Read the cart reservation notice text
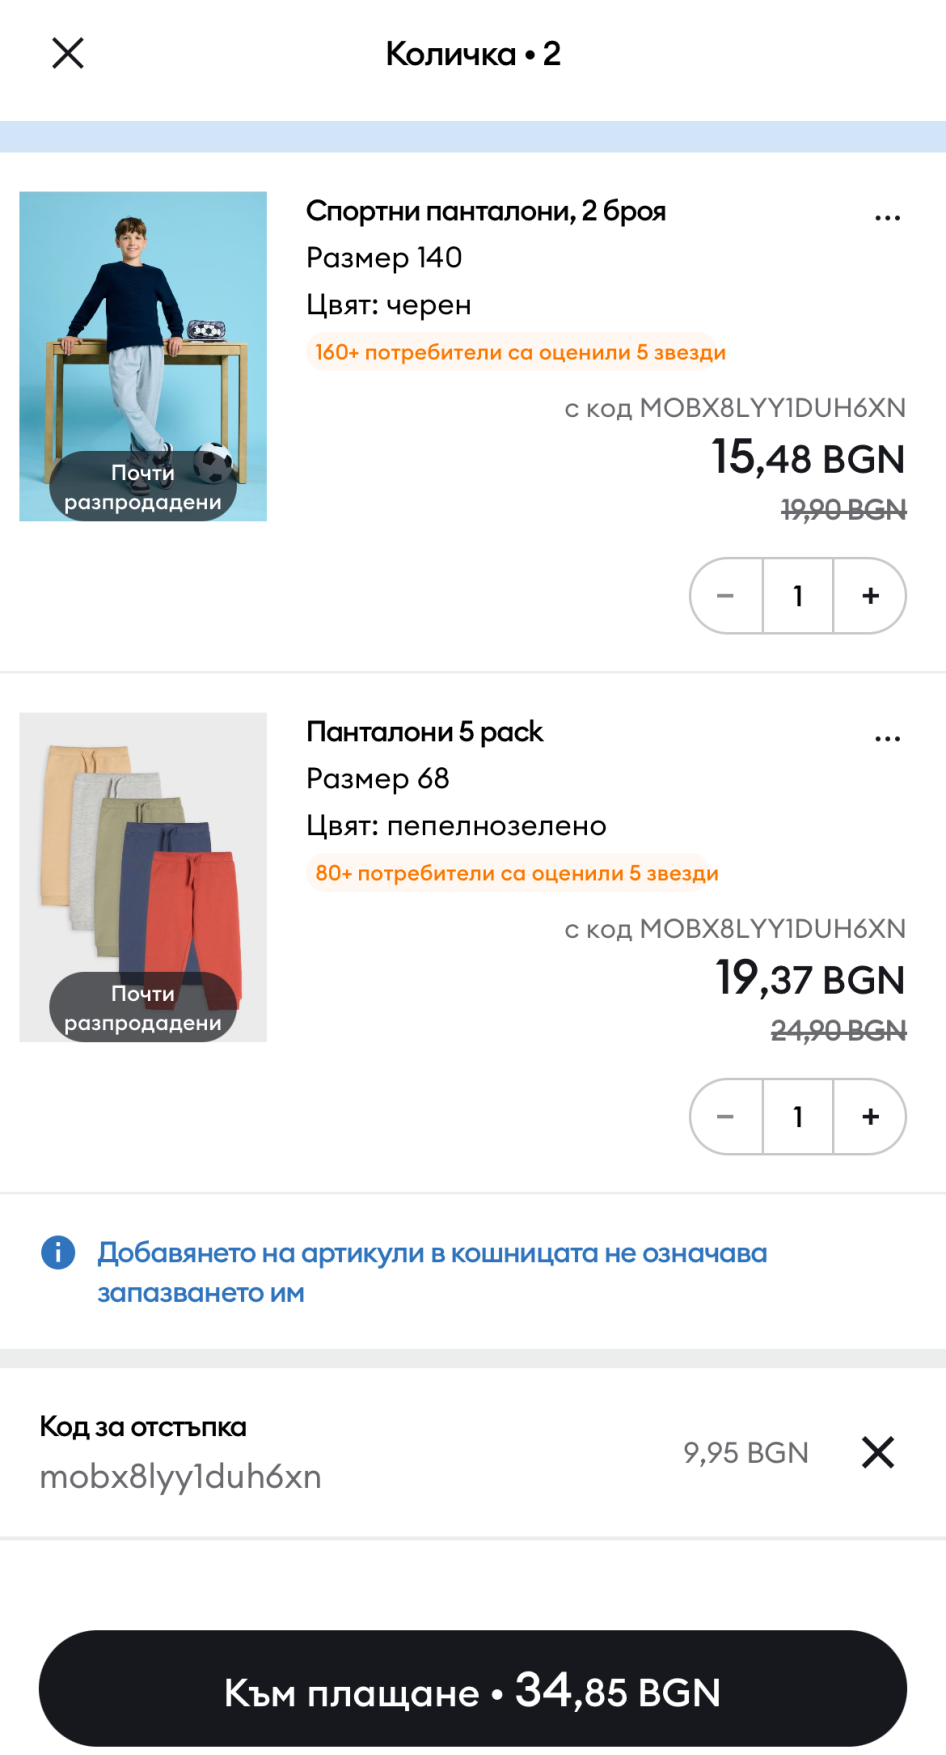 click(432, 1272)
